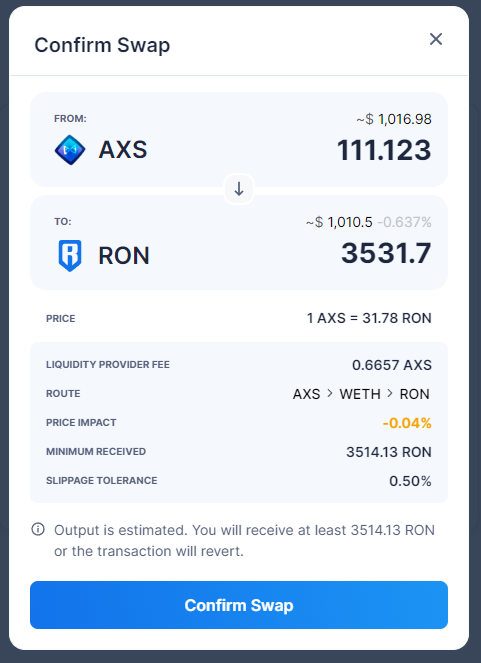Click the TO: label
The width and height of the screenshot is (481, 663).
tap(63, 222)
